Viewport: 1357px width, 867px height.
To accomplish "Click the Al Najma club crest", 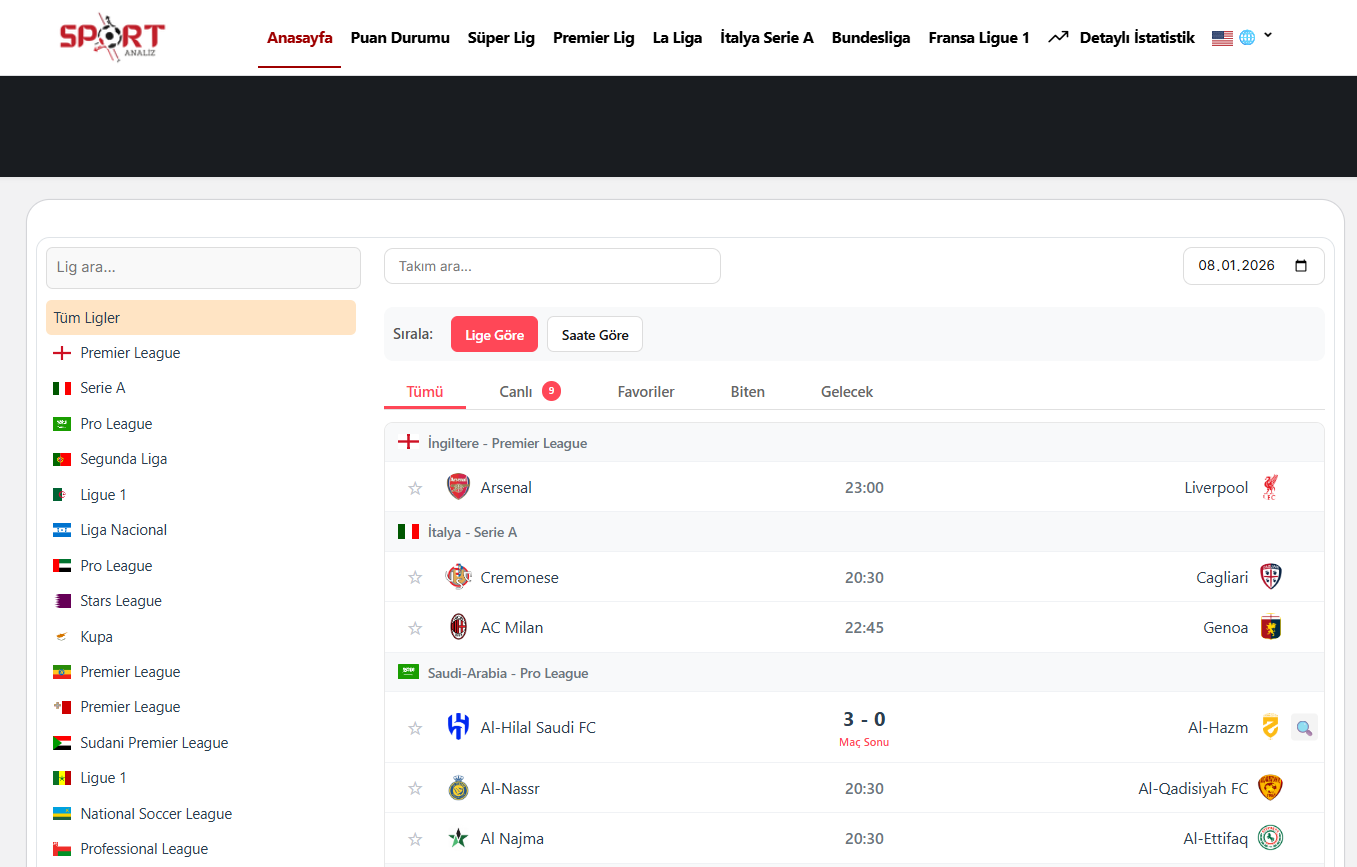I will (458, 838).
